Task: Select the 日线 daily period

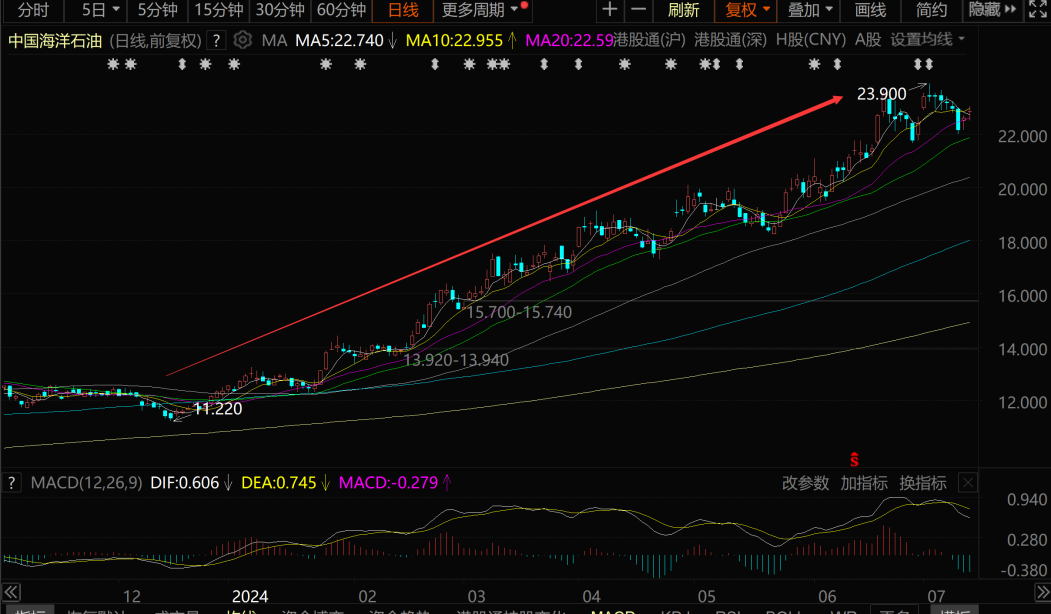Action: point(403,10)
